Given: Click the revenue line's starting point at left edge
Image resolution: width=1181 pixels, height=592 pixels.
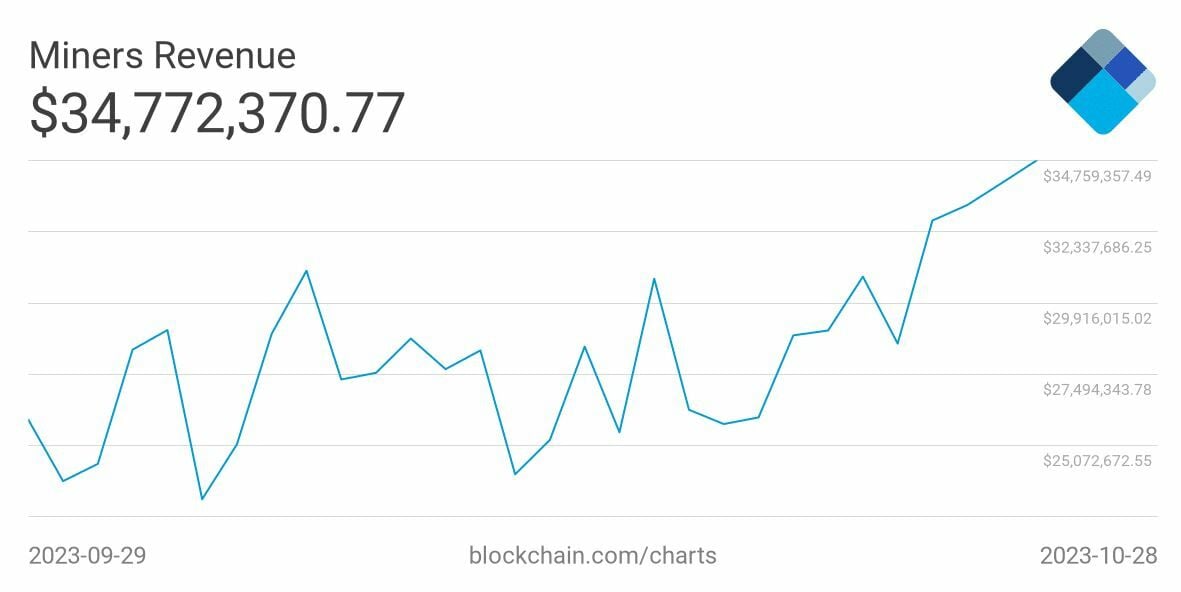Looking at the screenshot, I should click(29, 420).
